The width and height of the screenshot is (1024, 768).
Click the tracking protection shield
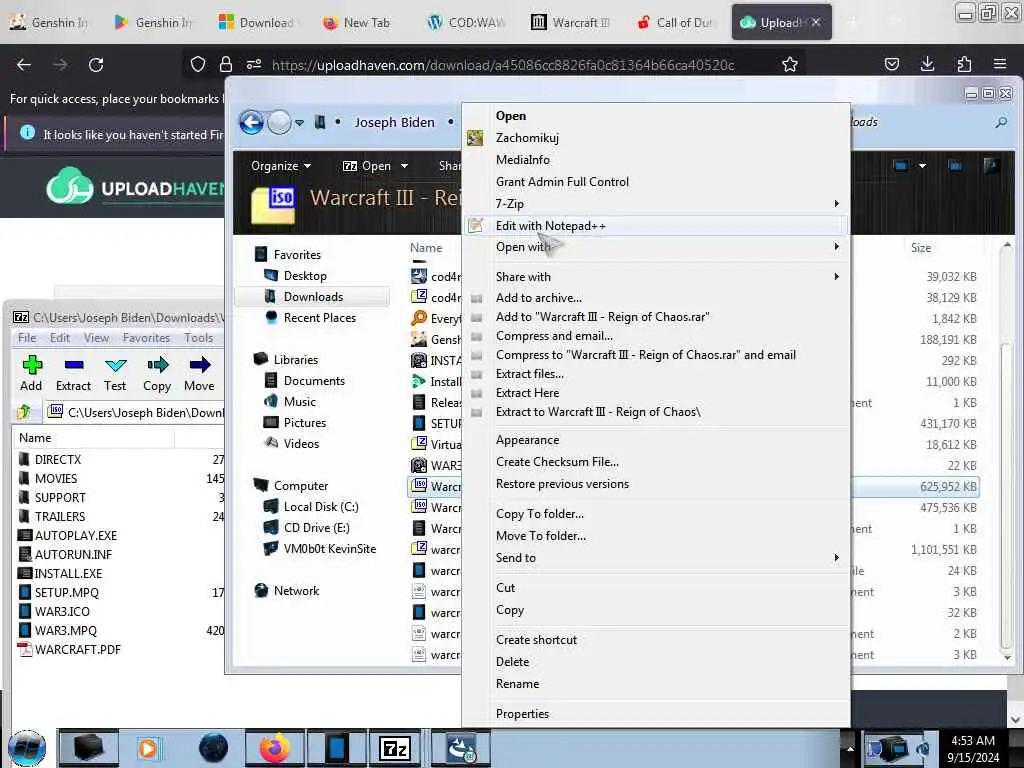[x=198, y=64]
